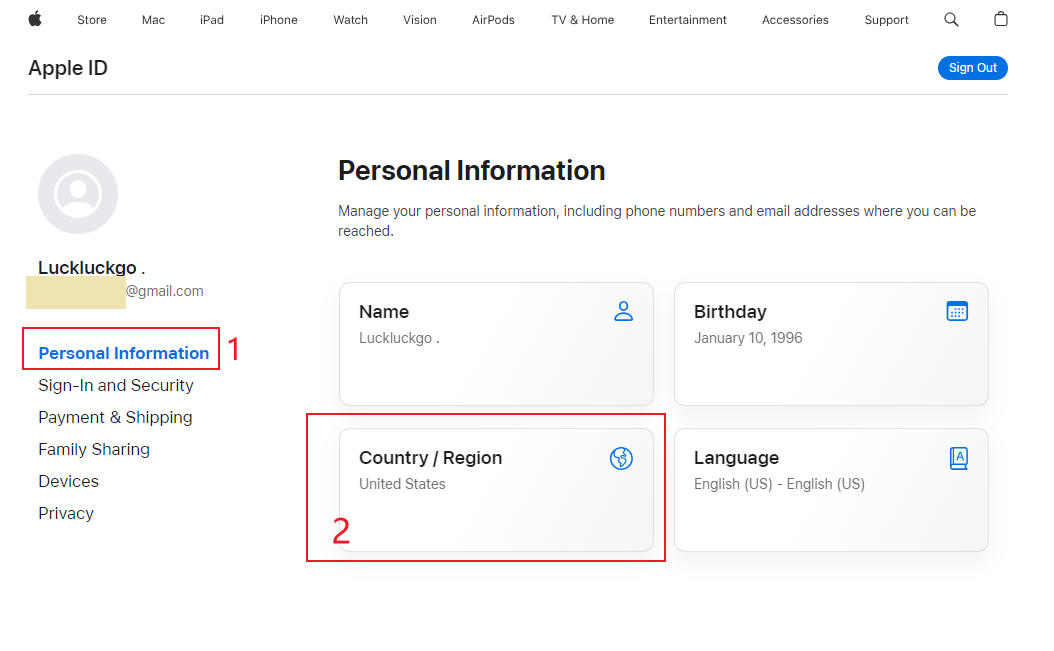This screenshot has height=651, width=1054.
Task: Open the search magnifier icon
Action: pos(950,20)
